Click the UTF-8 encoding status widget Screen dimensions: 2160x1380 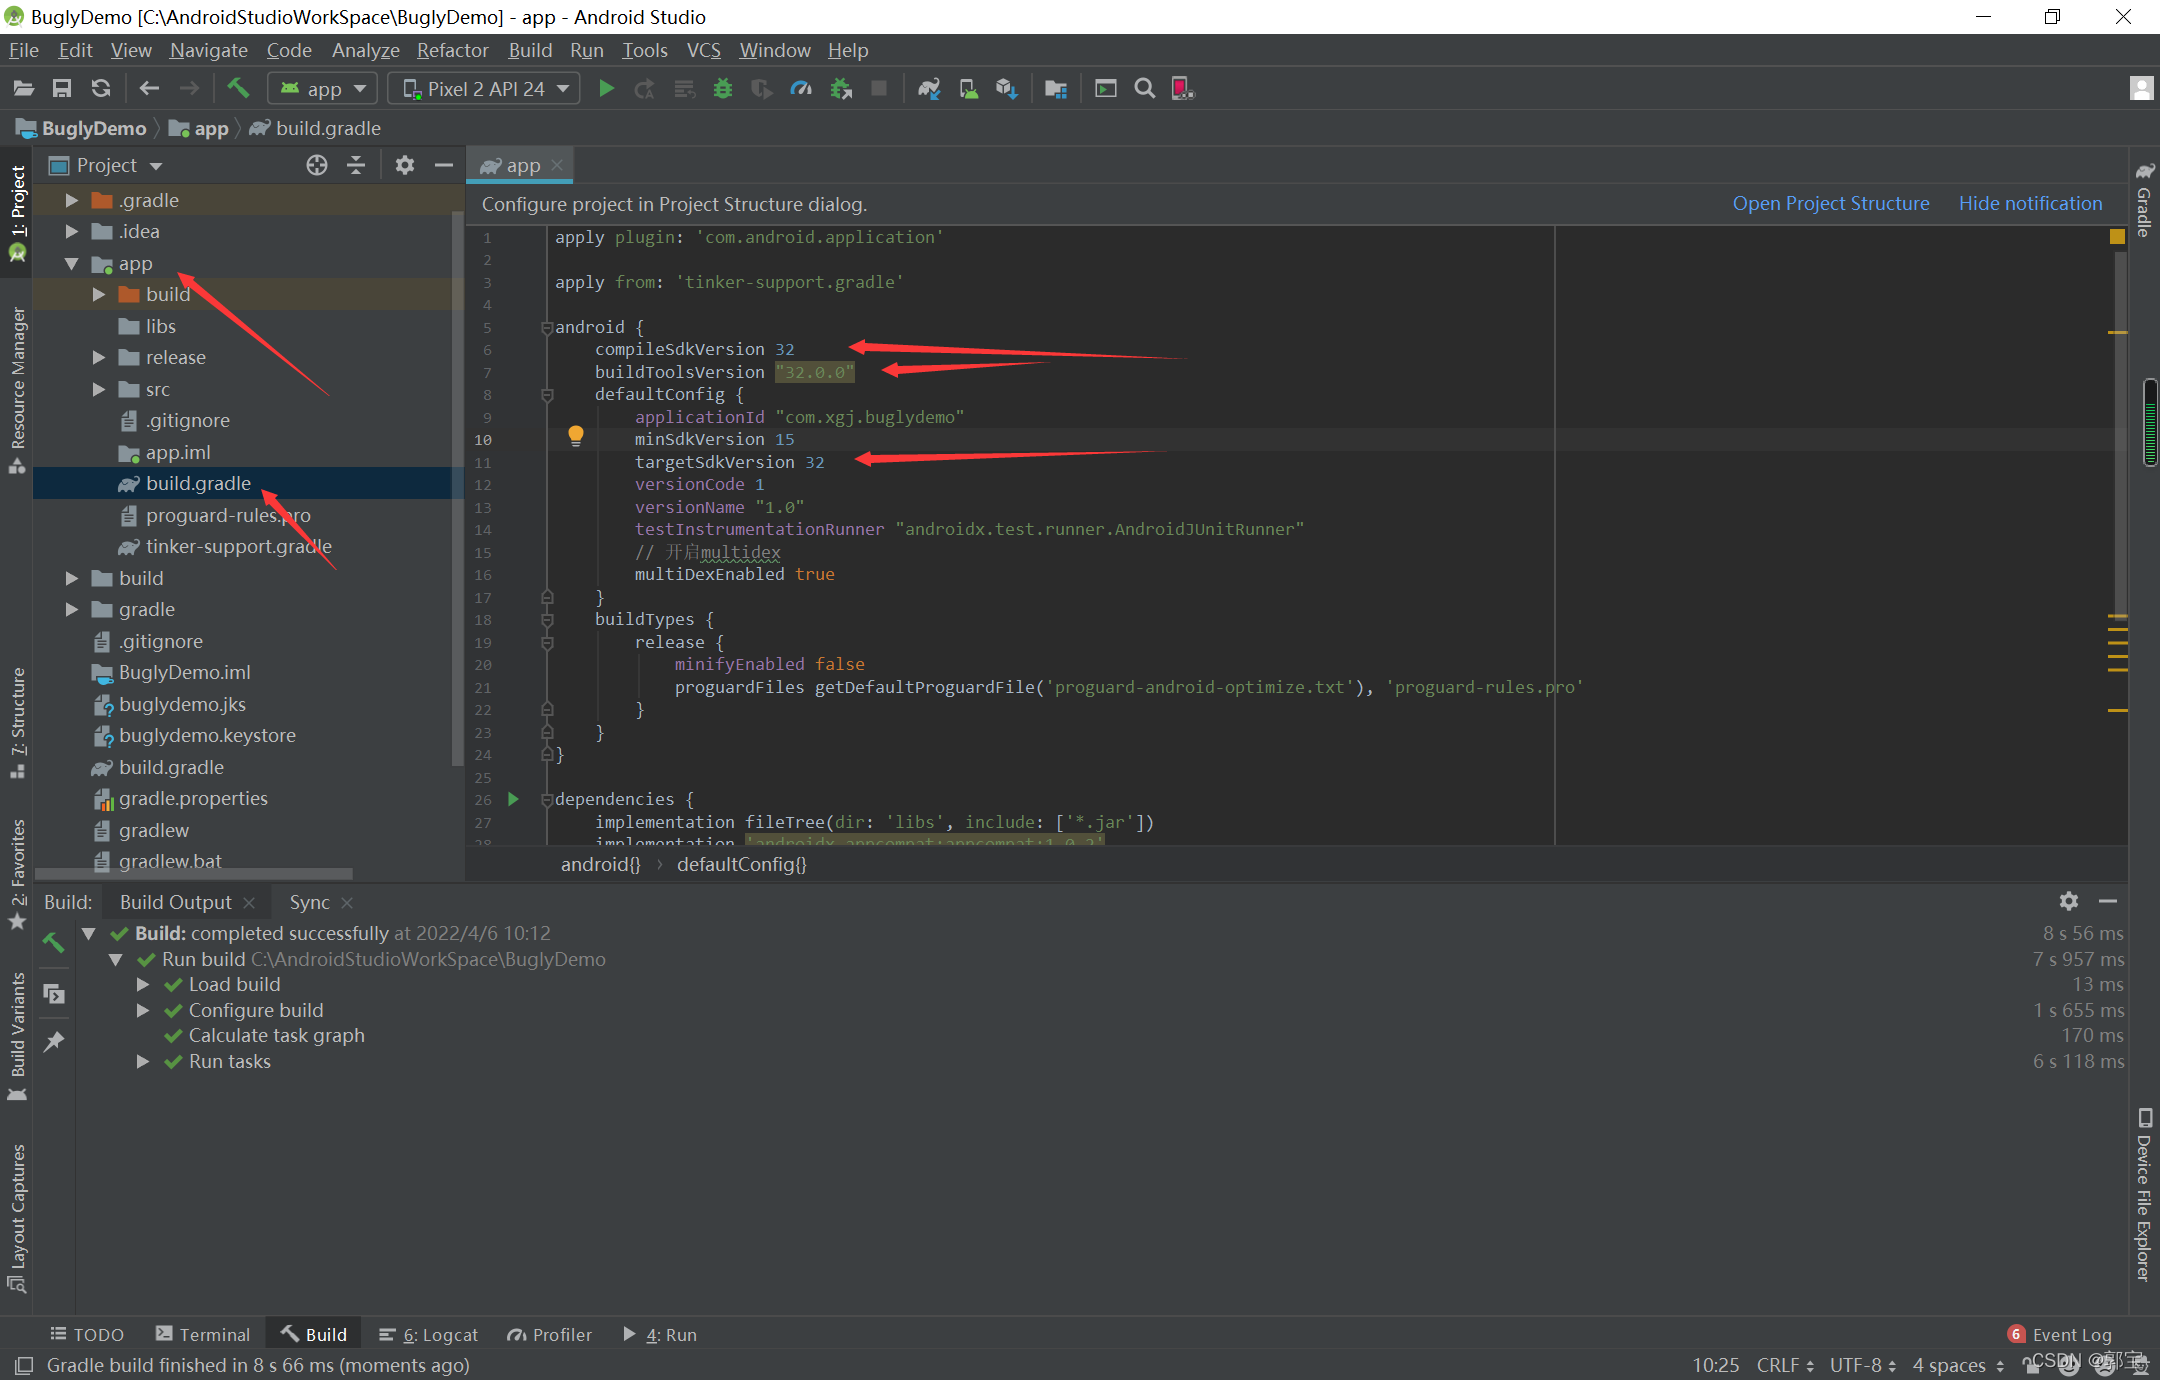(1864, 1365)
